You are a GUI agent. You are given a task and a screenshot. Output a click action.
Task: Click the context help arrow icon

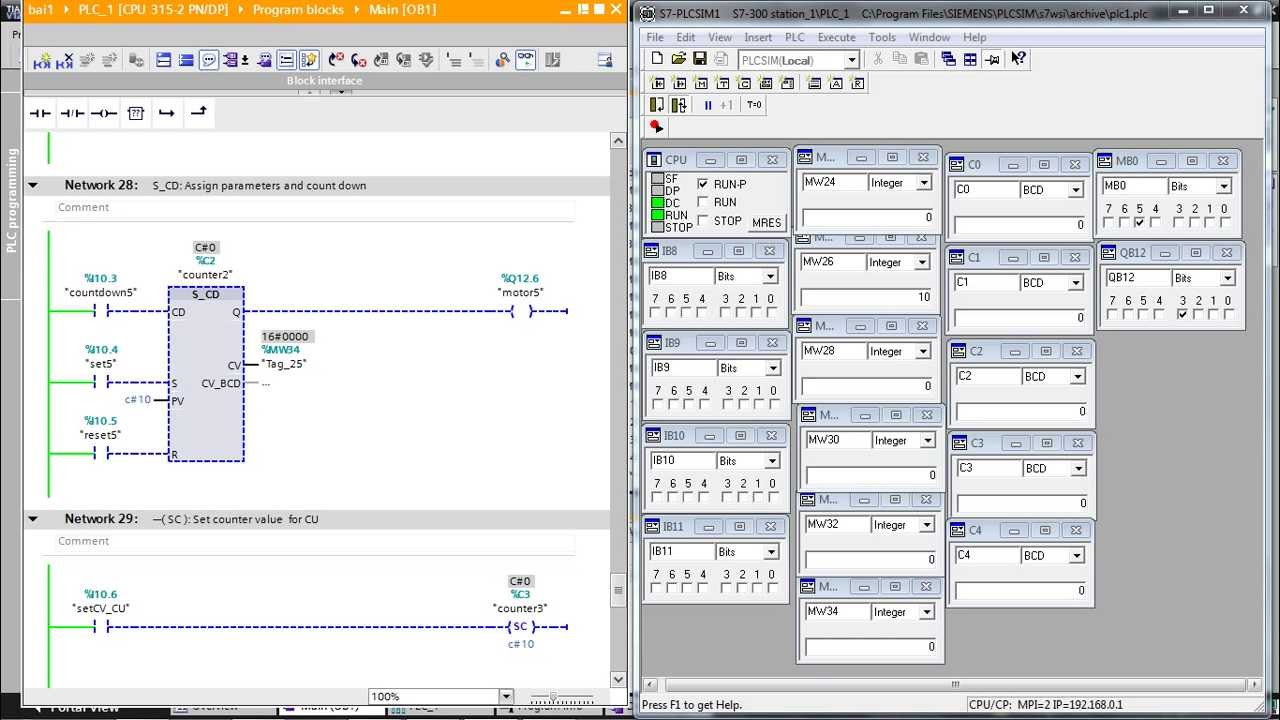point(1017,59)
